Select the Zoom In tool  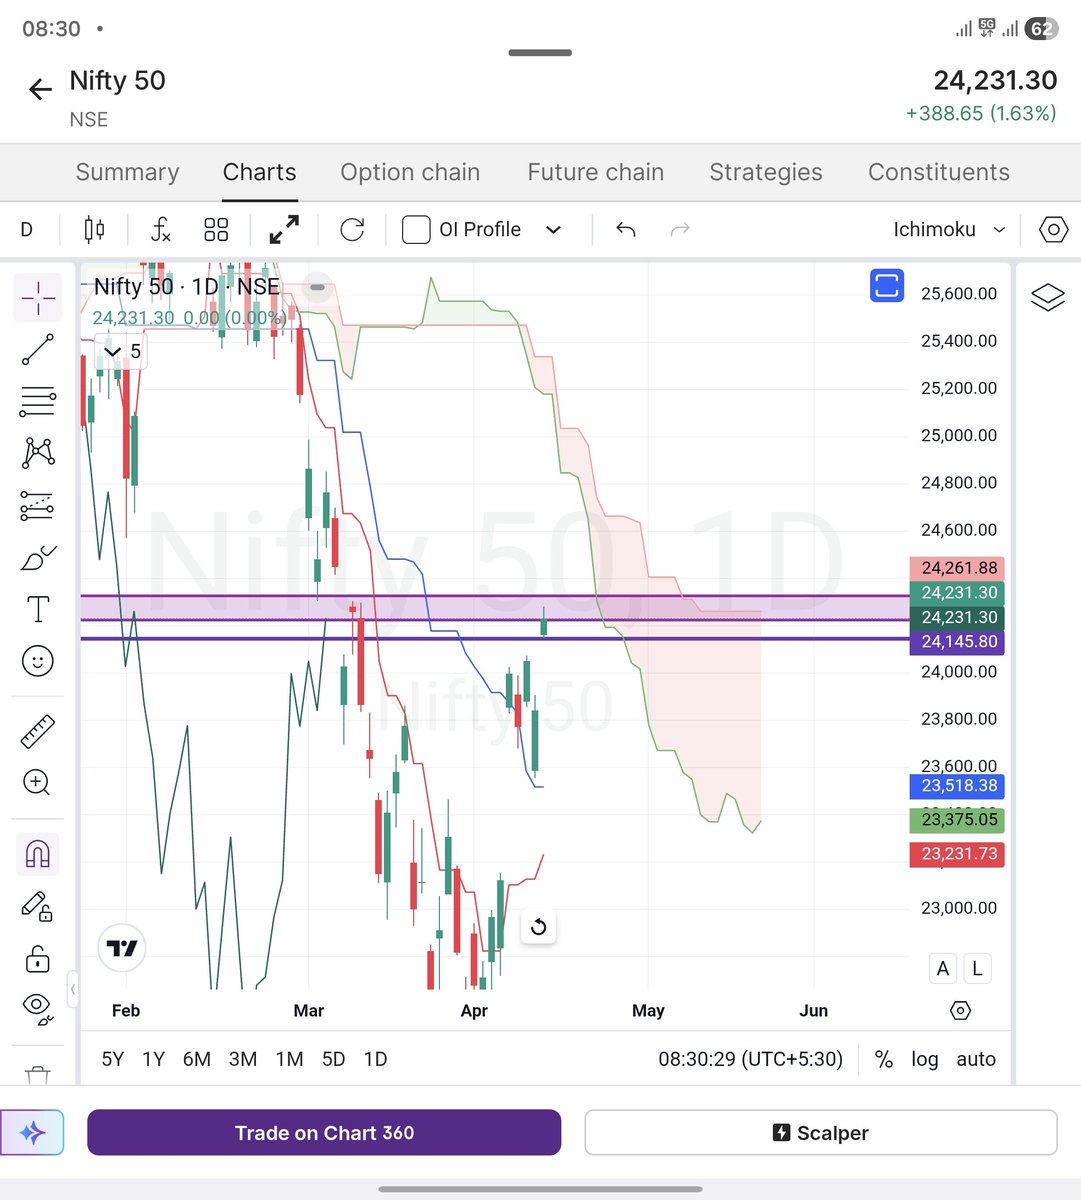pyautogui.click(x=37, y=782)
